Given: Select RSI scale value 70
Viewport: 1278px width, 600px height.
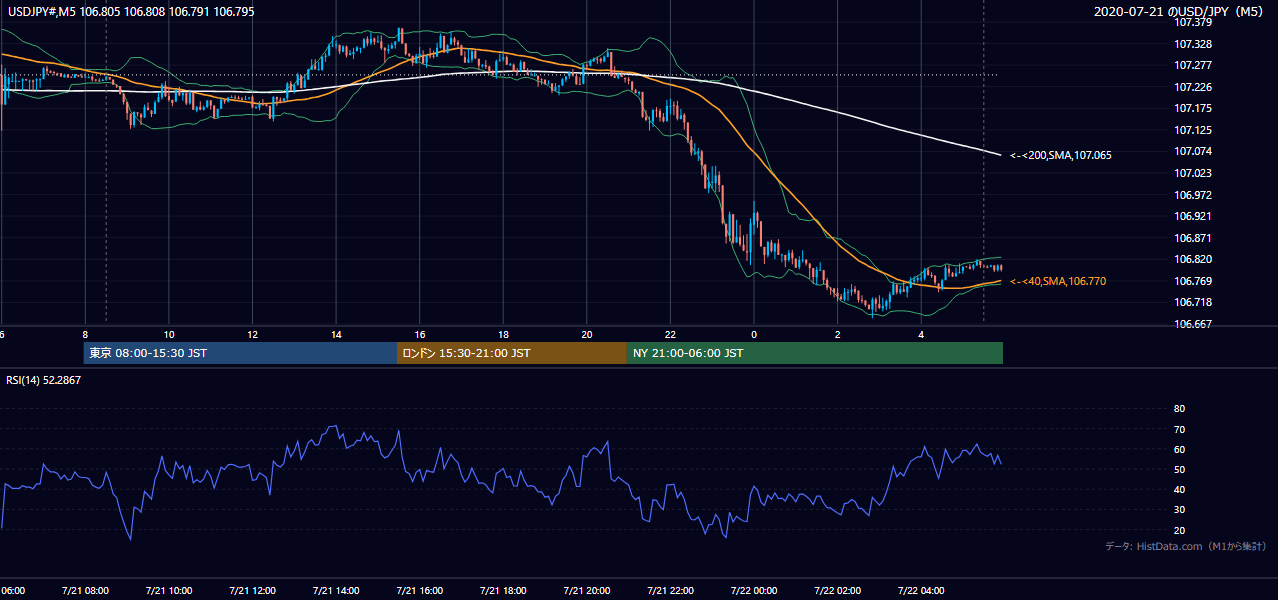Looking at the screenshot, I should pos(1179,429).
